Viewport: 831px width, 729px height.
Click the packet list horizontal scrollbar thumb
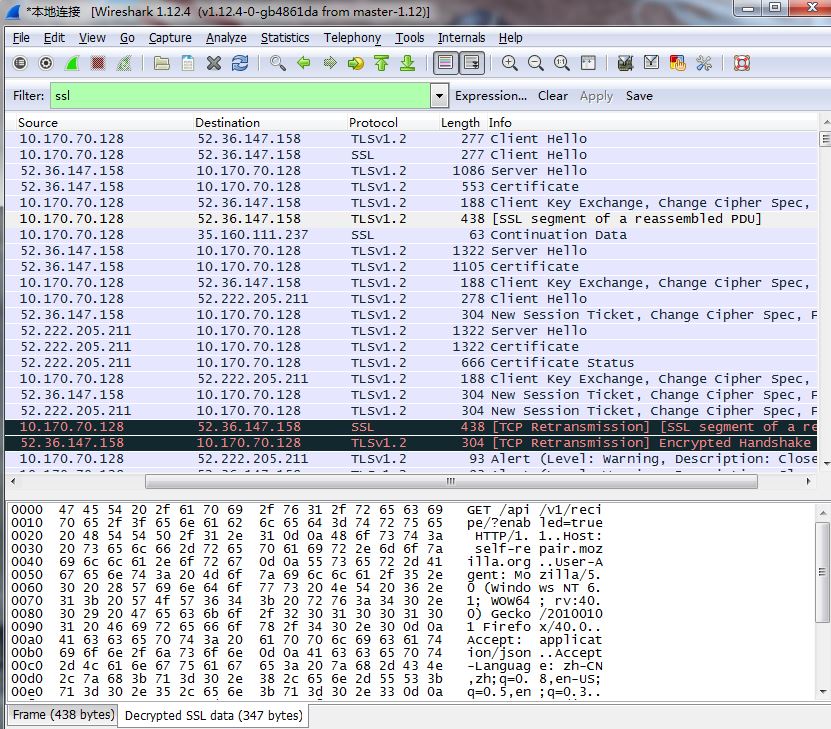click(451, 482)
